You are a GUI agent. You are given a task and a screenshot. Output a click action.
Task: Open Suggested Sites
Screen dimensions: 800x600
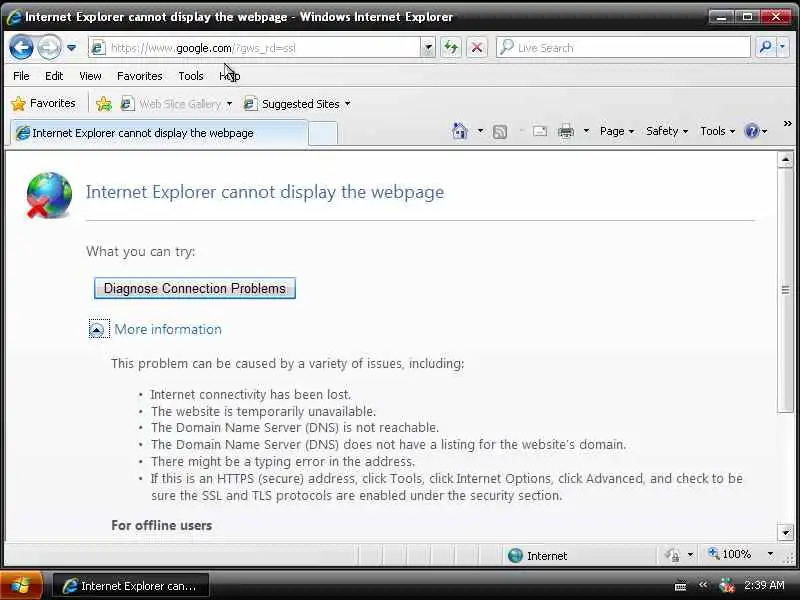pos(291,104)
